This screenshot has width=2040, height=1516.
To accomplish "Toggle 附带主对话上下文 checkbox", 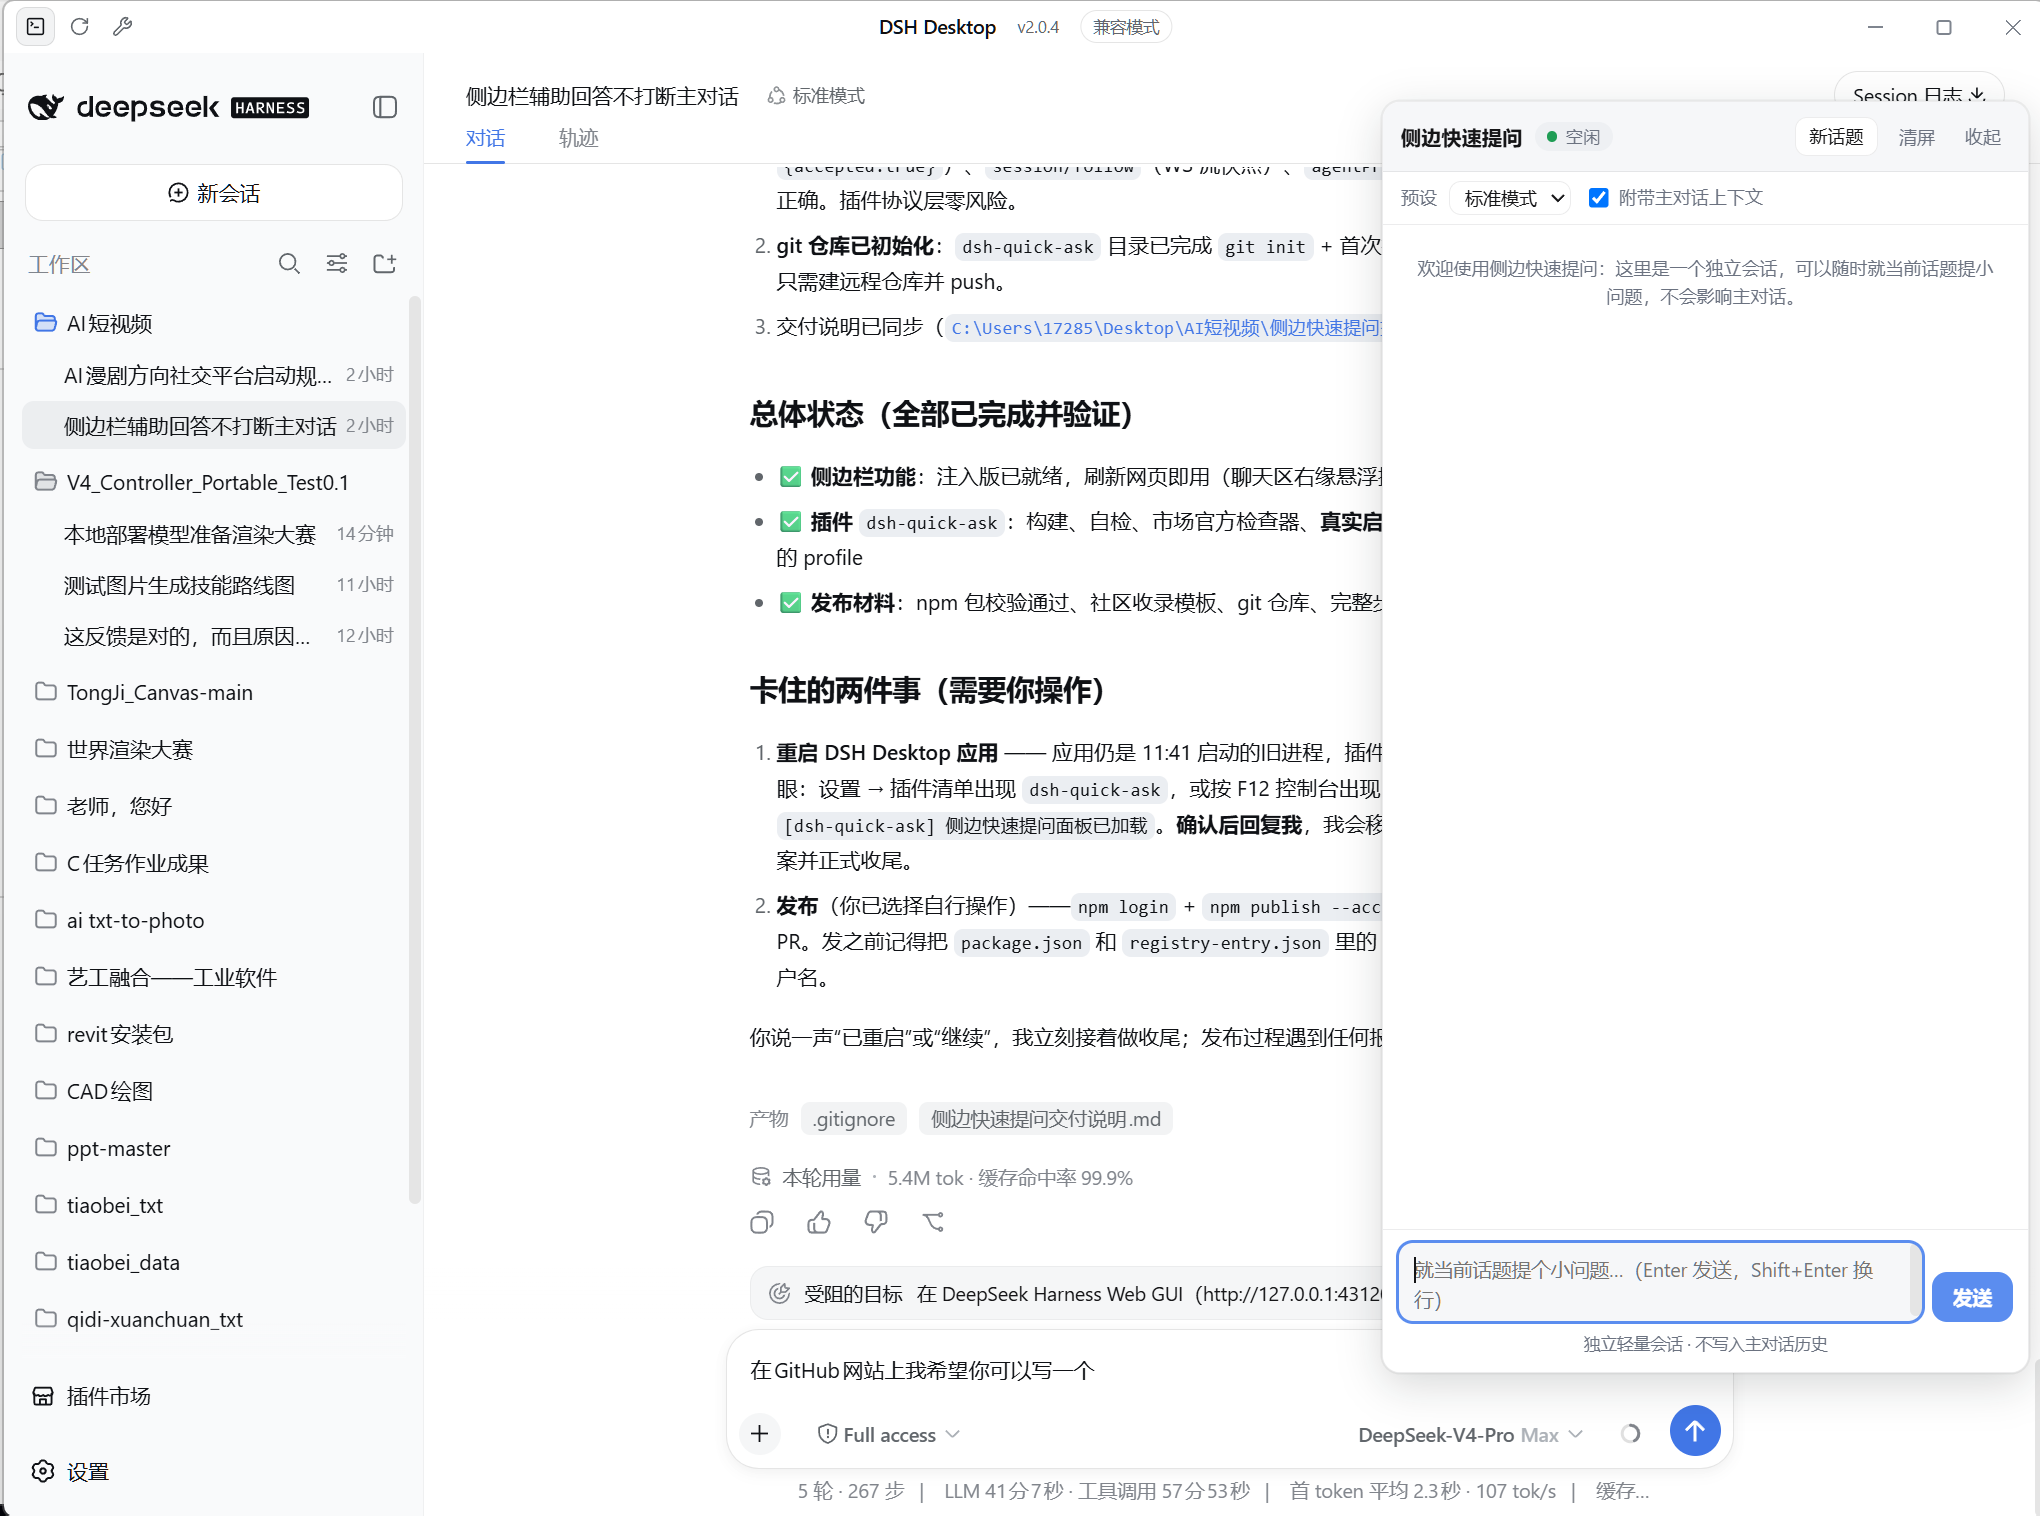I will (x=1599, y=198).
